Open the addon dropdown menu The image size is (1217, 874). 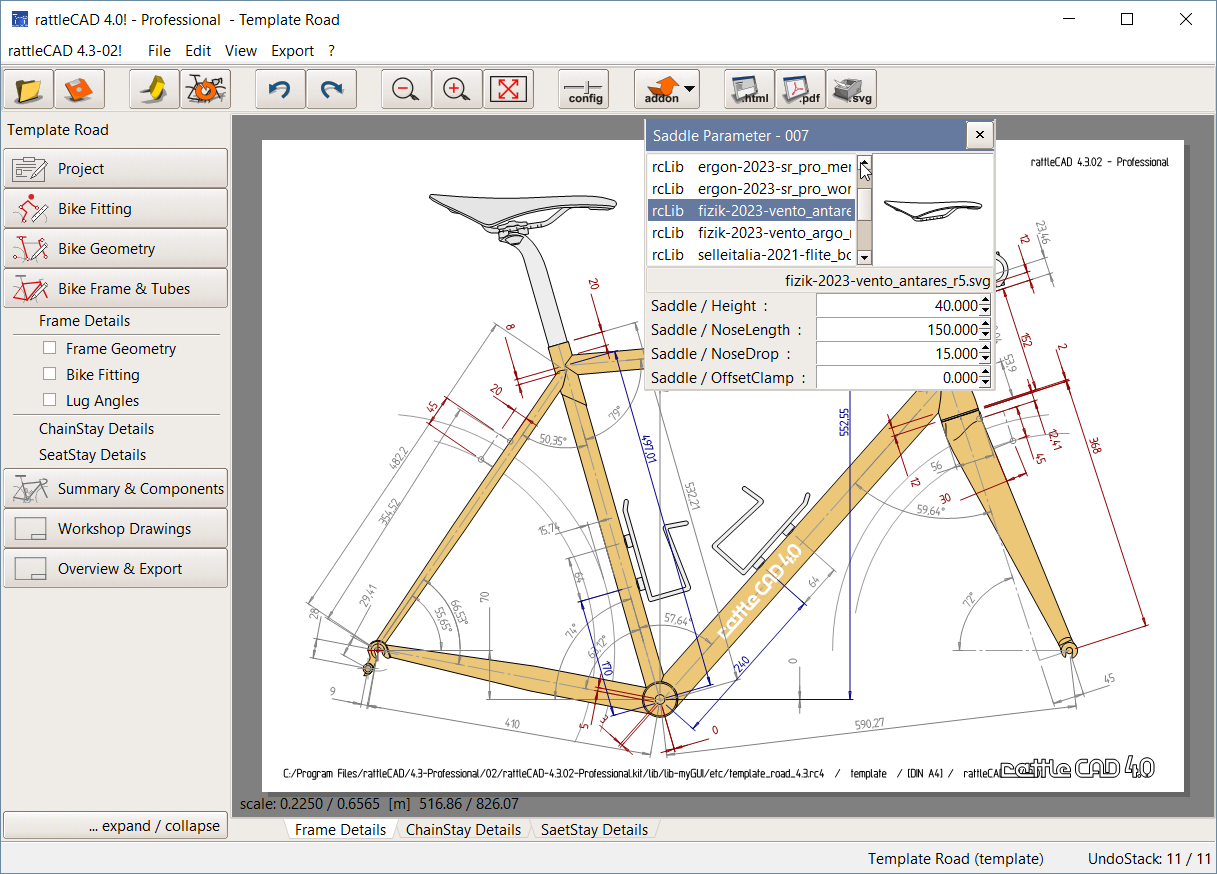(667, 89)
